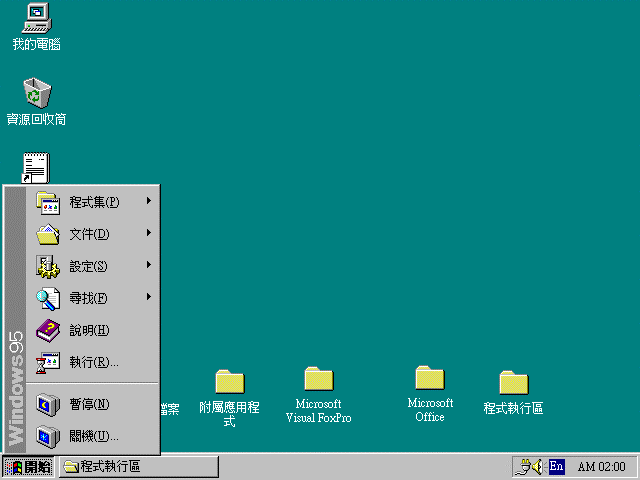Select the 程式執行區 folder icon on desktop
Image resolution: width=640 pixels, height=480 pixels.
[514, 382]
